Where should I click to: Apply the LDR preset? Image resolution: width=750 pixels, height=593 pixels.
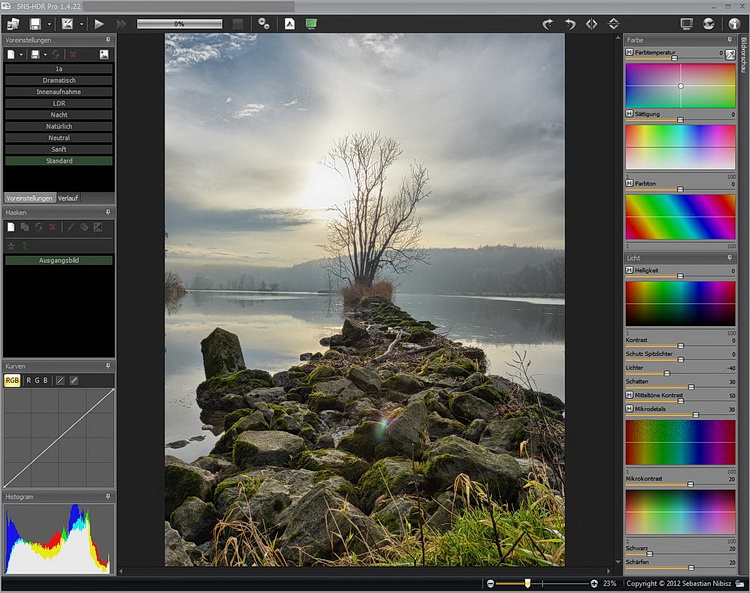coord(59,103)
